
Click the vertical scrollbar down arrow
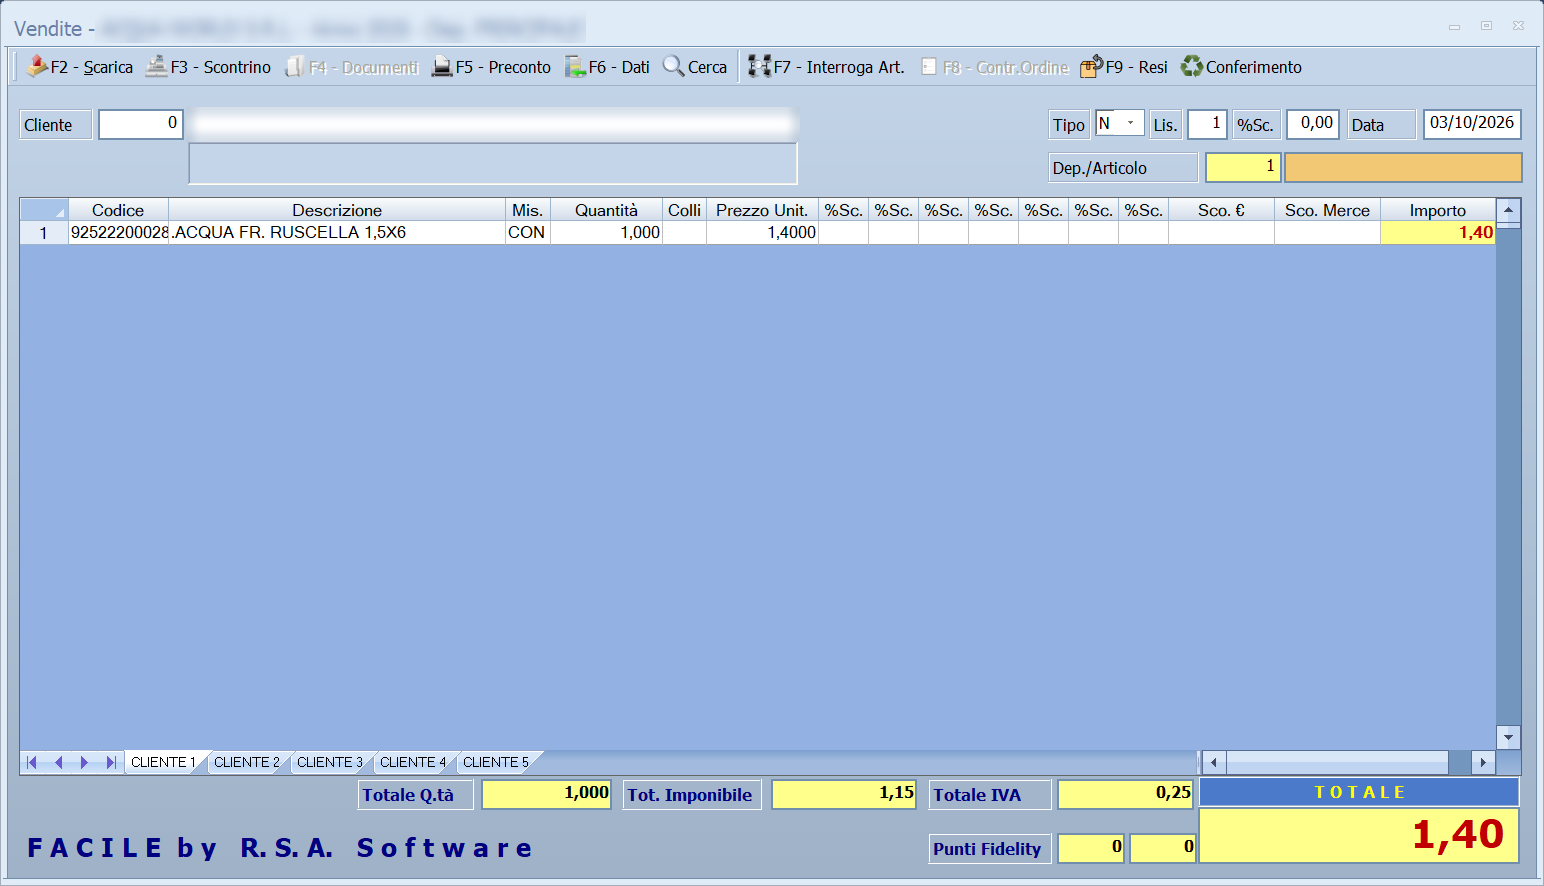click(1508, 737)
